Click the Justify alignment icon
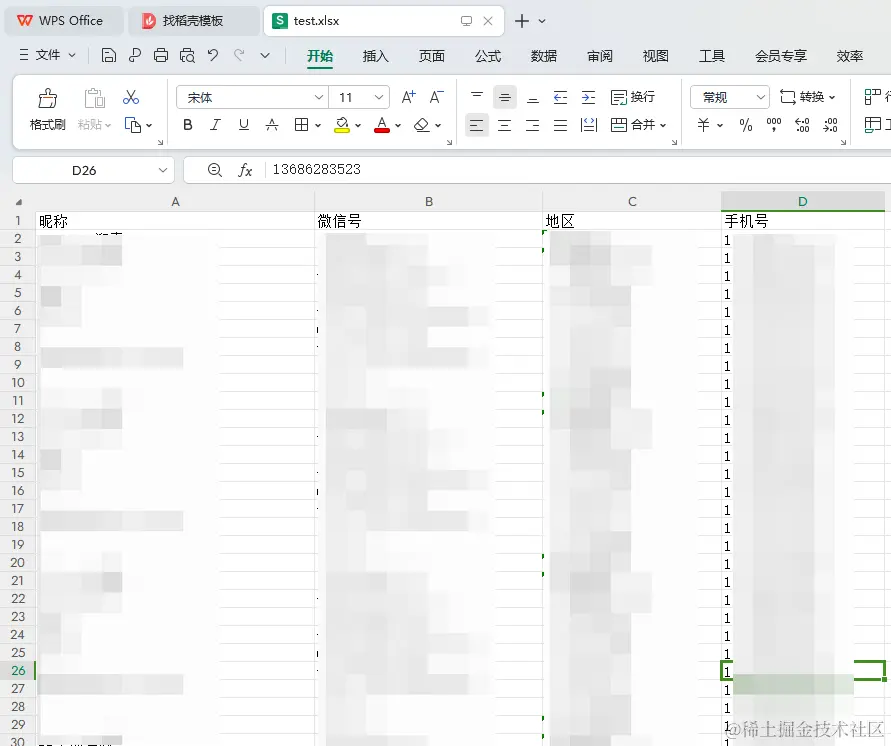891x746 pixels. click(x=560, y=125)
